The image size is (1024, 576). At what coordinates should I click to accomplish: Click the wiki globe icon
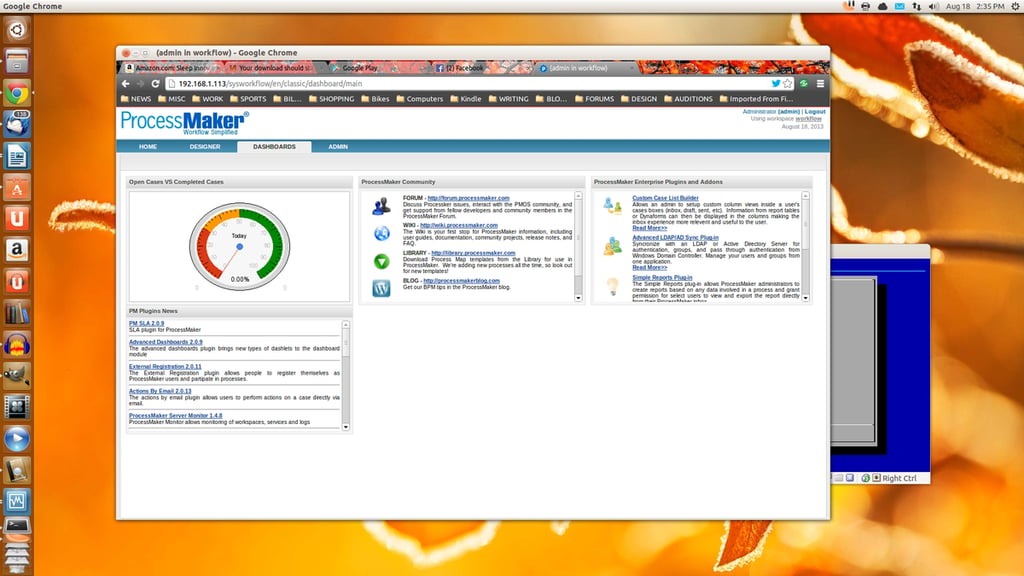(381, 233)
